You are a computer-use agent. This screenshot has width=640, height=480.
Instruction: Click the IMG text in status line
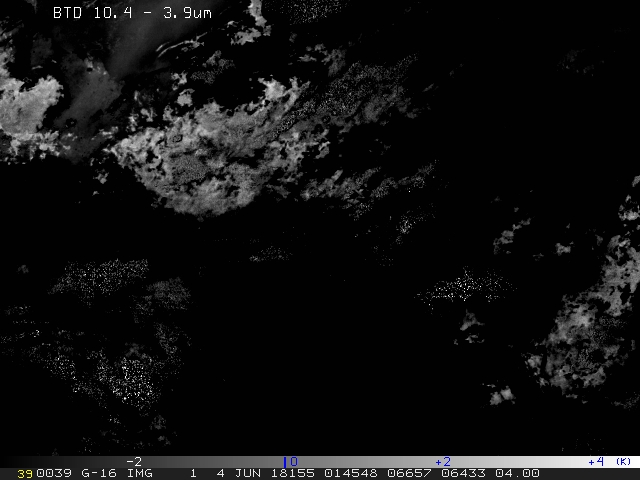click(141, 473)
